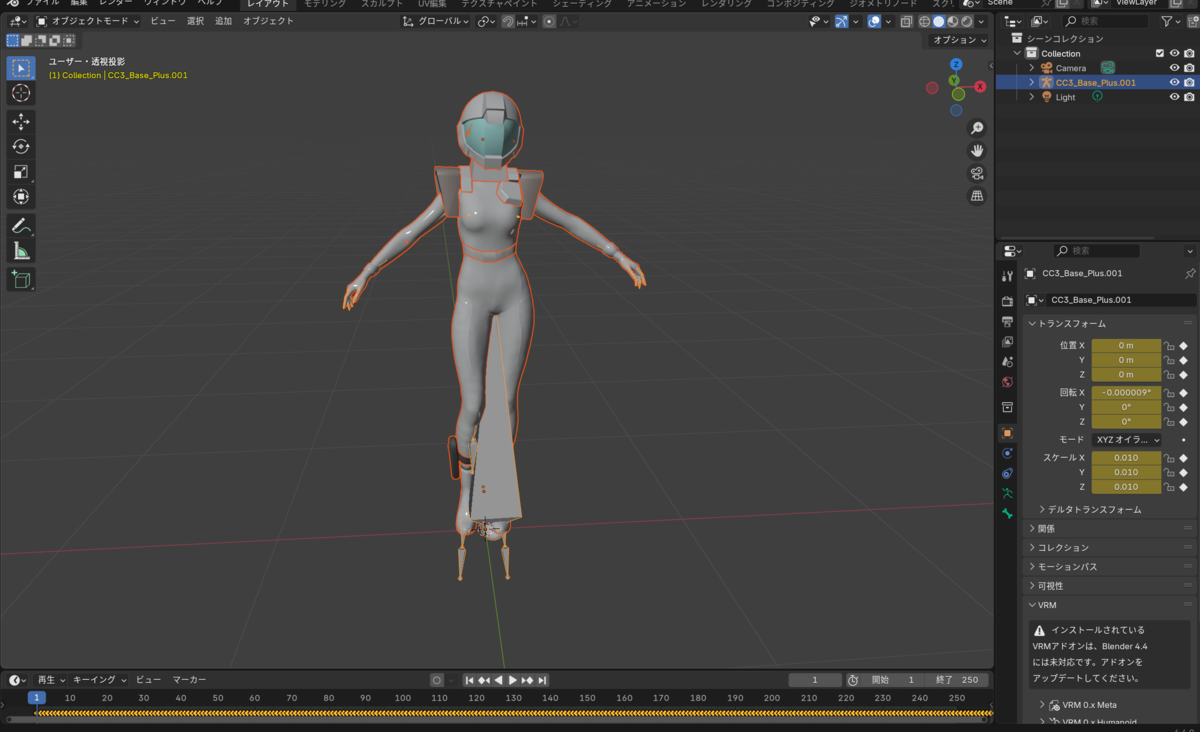Disable Camera rendering via camera icon
This screenshot has width=1200, height=732.
tap(1189, 68)
